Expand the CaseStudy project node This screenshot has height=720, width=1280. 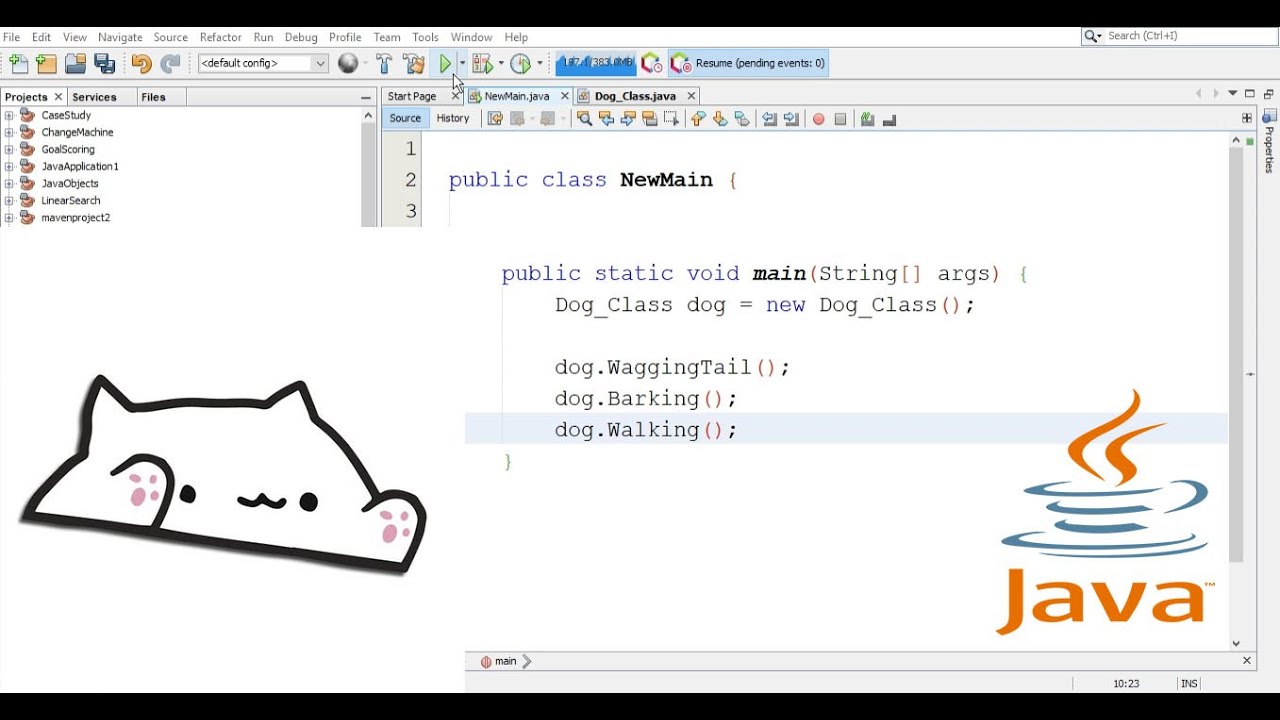(9, 115)
